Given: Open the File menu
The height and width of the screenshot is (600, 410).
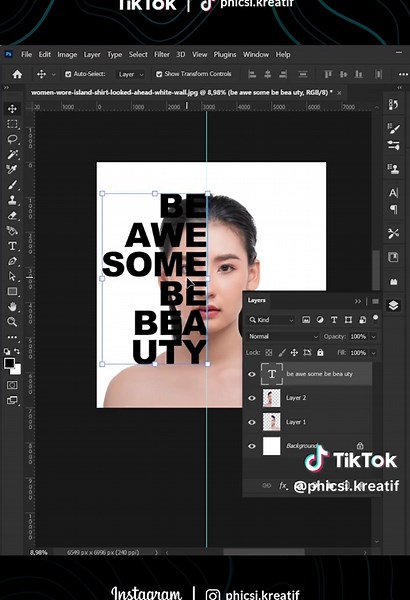Looking at the screenshot, I should tap(26, 54).
